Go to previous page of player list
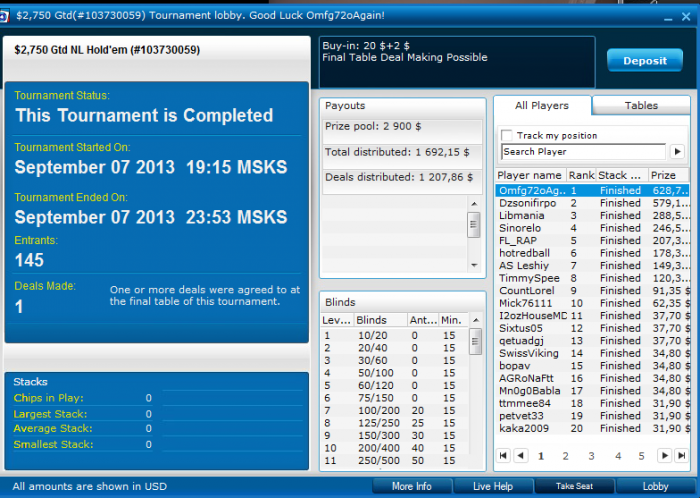Image resolution: width=700 pixels, height=498 pixels. (x=520, y=456)
